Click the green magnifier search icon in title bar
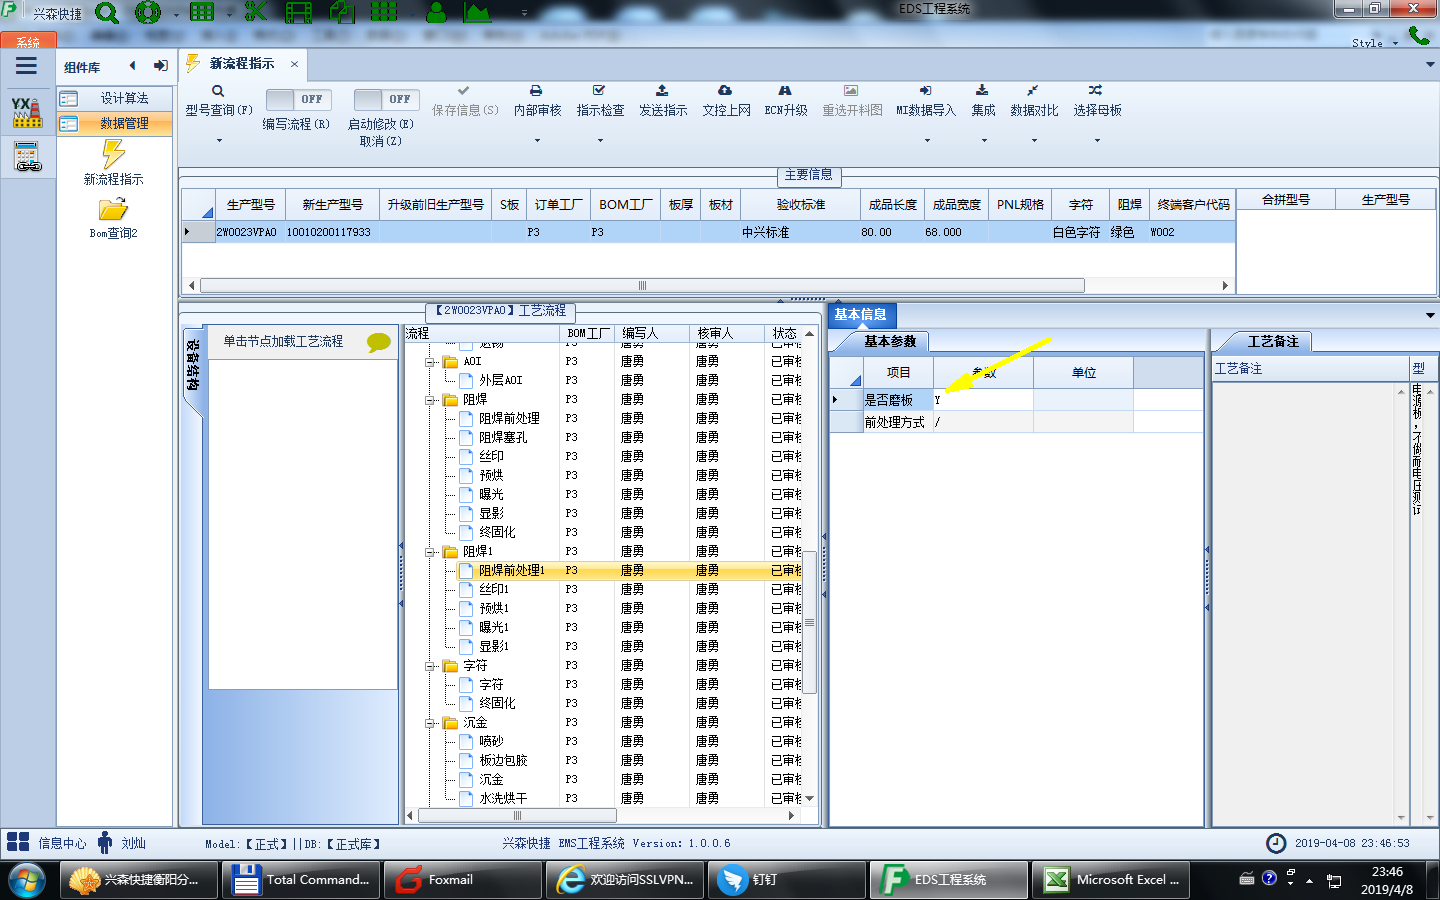Viewport: 1440px width, 900px height. [107, 13]
